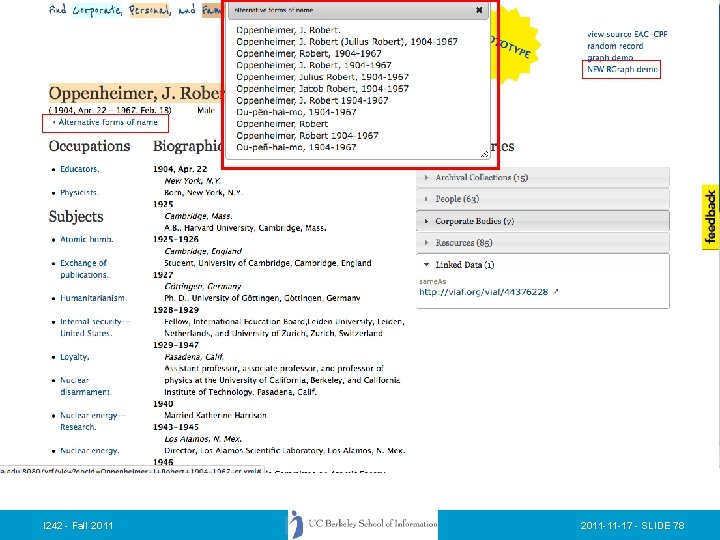
Task: Expand Corporate Bodies (7) section
Action: [x=543, y=221]
